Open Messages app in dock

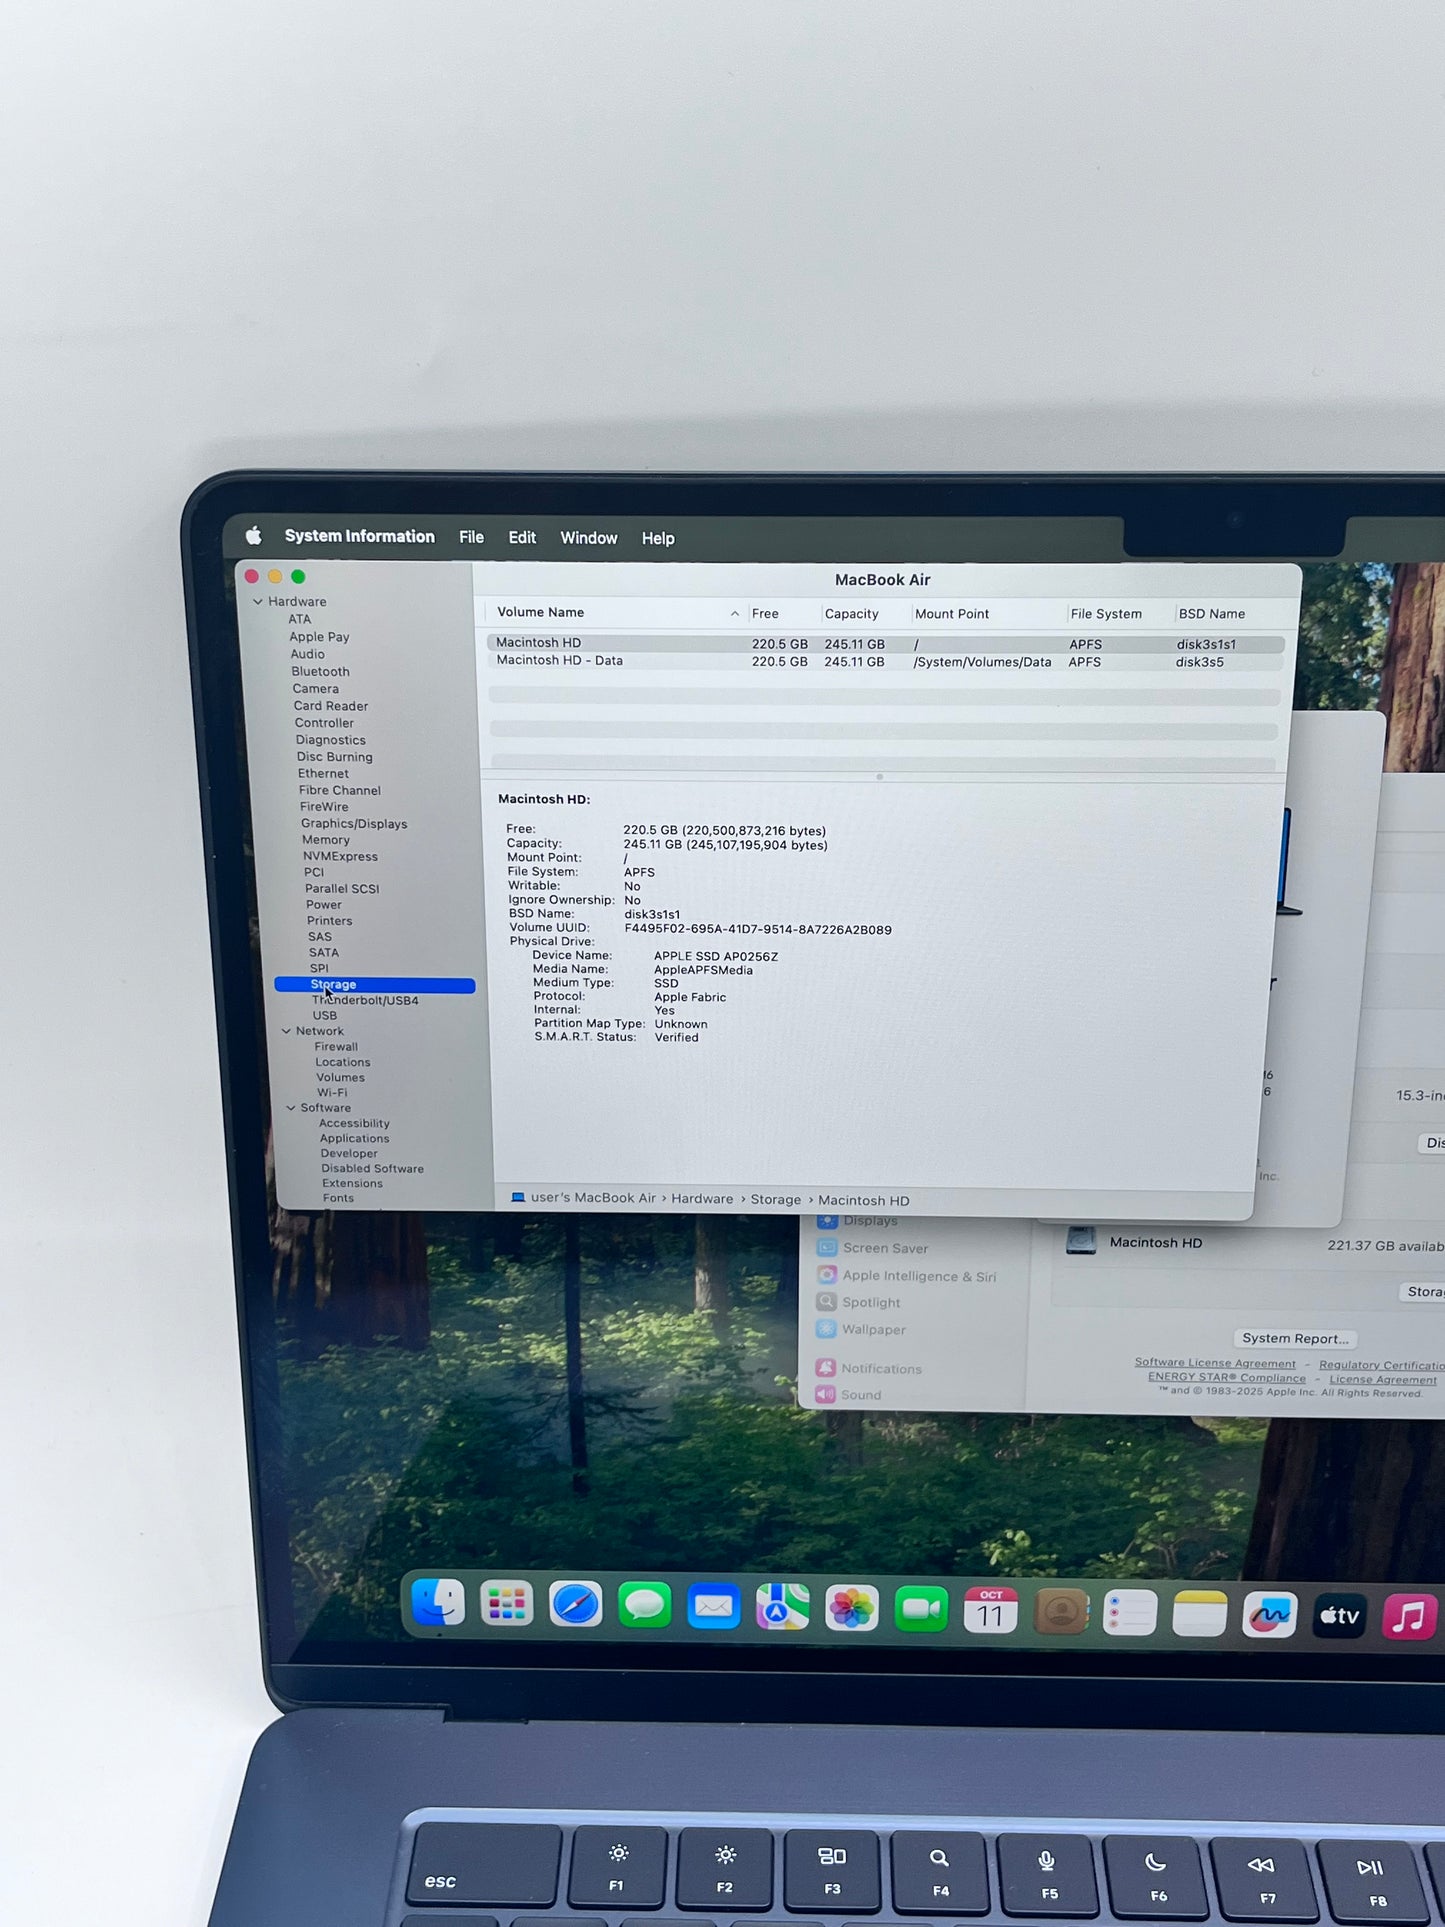tap(645, 1607)
